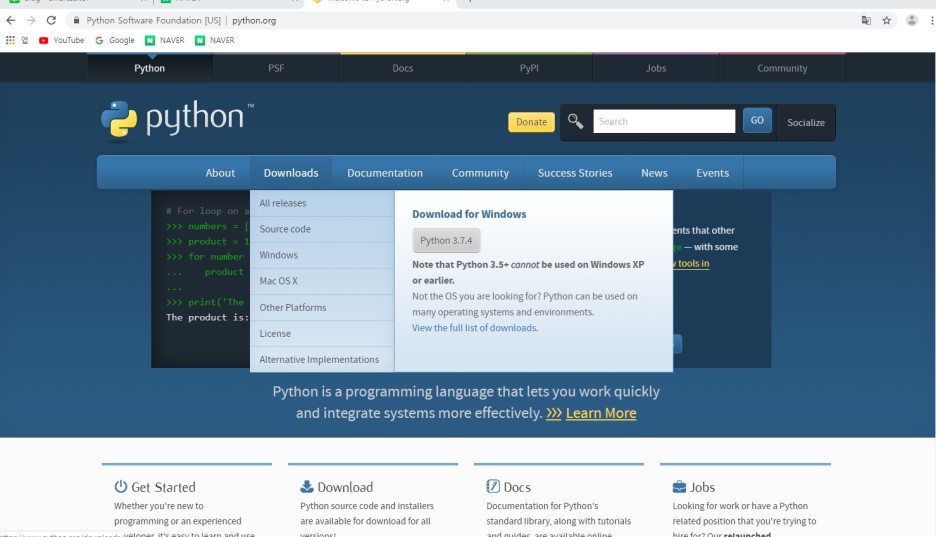Viewport: 936px width, 537px height.
Task: Open the News navigation menu
Action: coord(654,173)
